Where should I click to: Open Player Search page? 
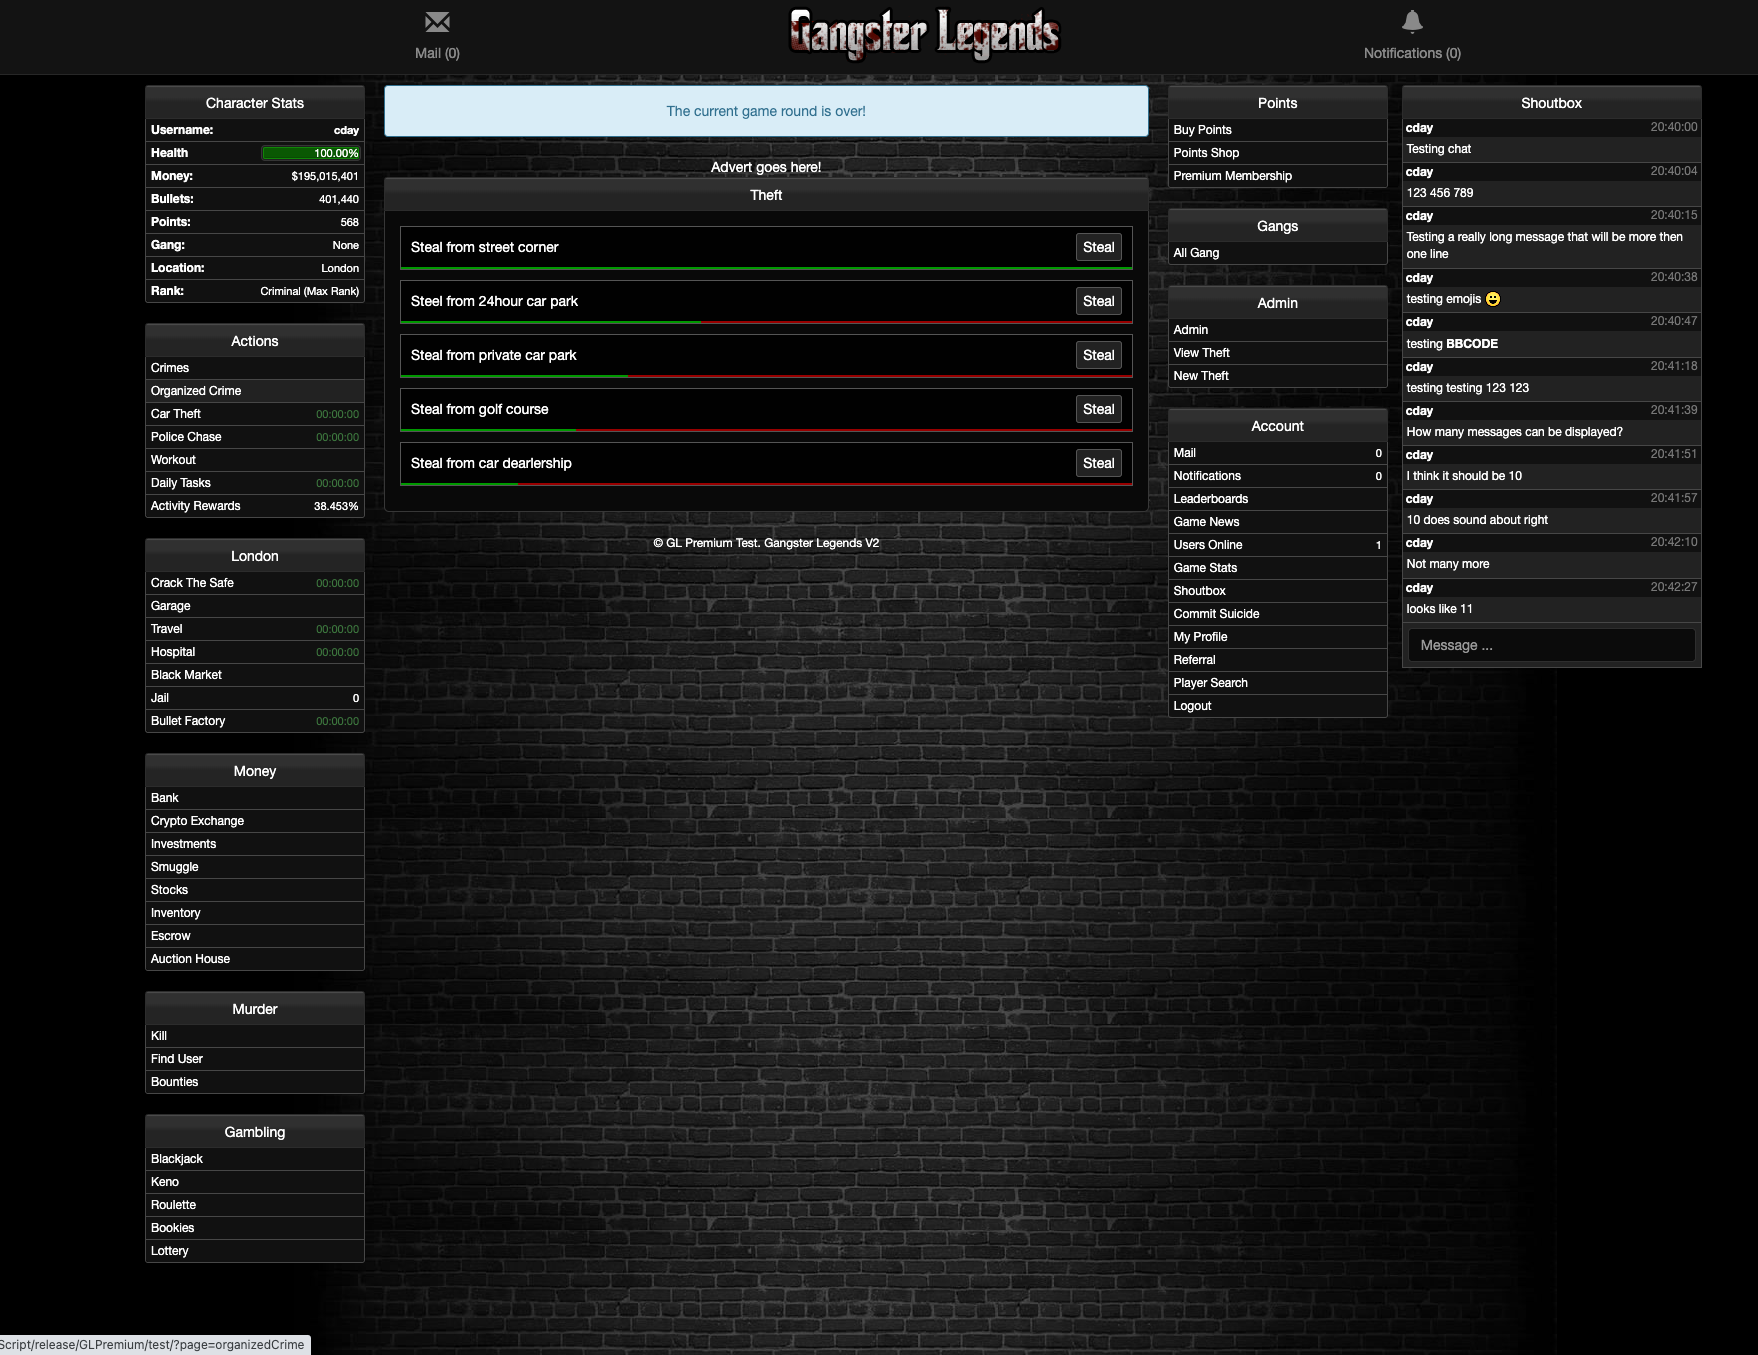(x=1210, y=683)
